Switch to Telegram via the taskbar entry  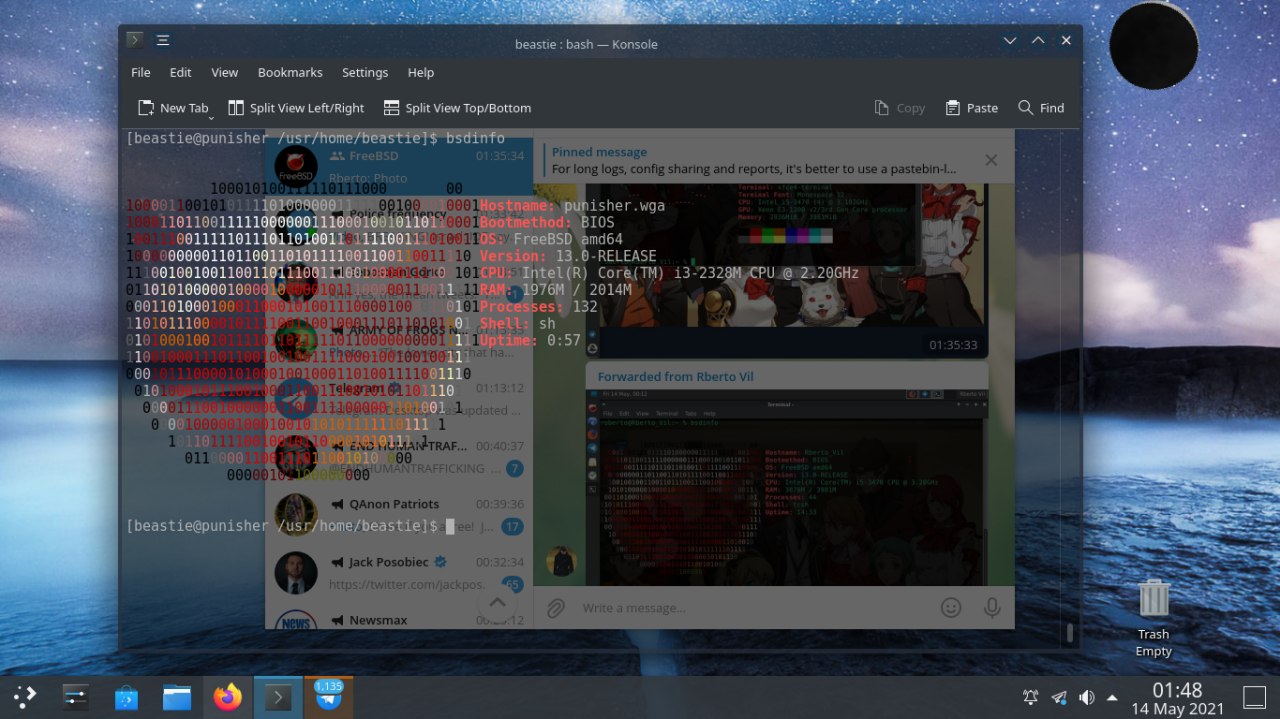(328, 697)
